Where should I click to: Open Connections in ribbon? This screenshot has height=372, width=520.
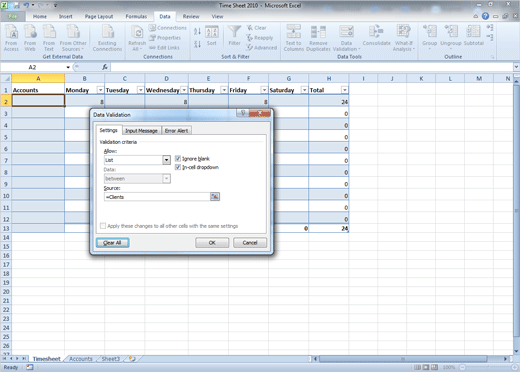pyautogui.click(x=168, y=28)
